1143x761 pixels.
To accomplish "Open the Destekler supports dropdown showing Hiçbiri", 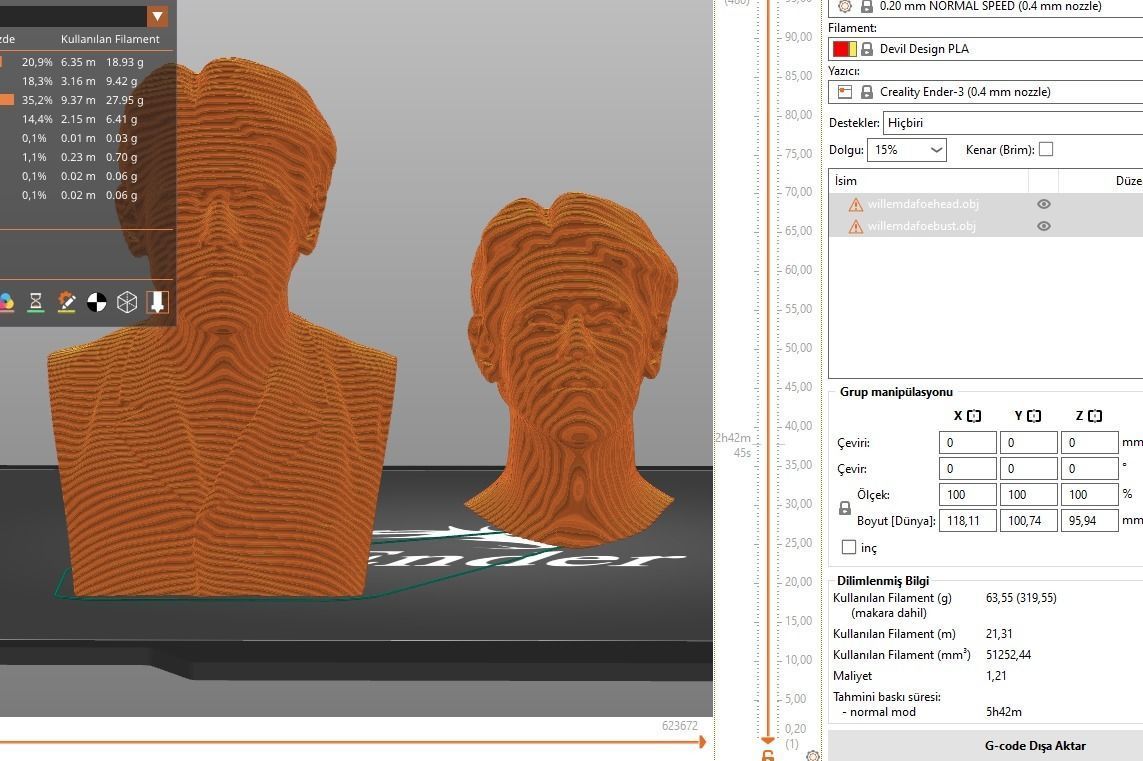I will [x=1013, y=122].
